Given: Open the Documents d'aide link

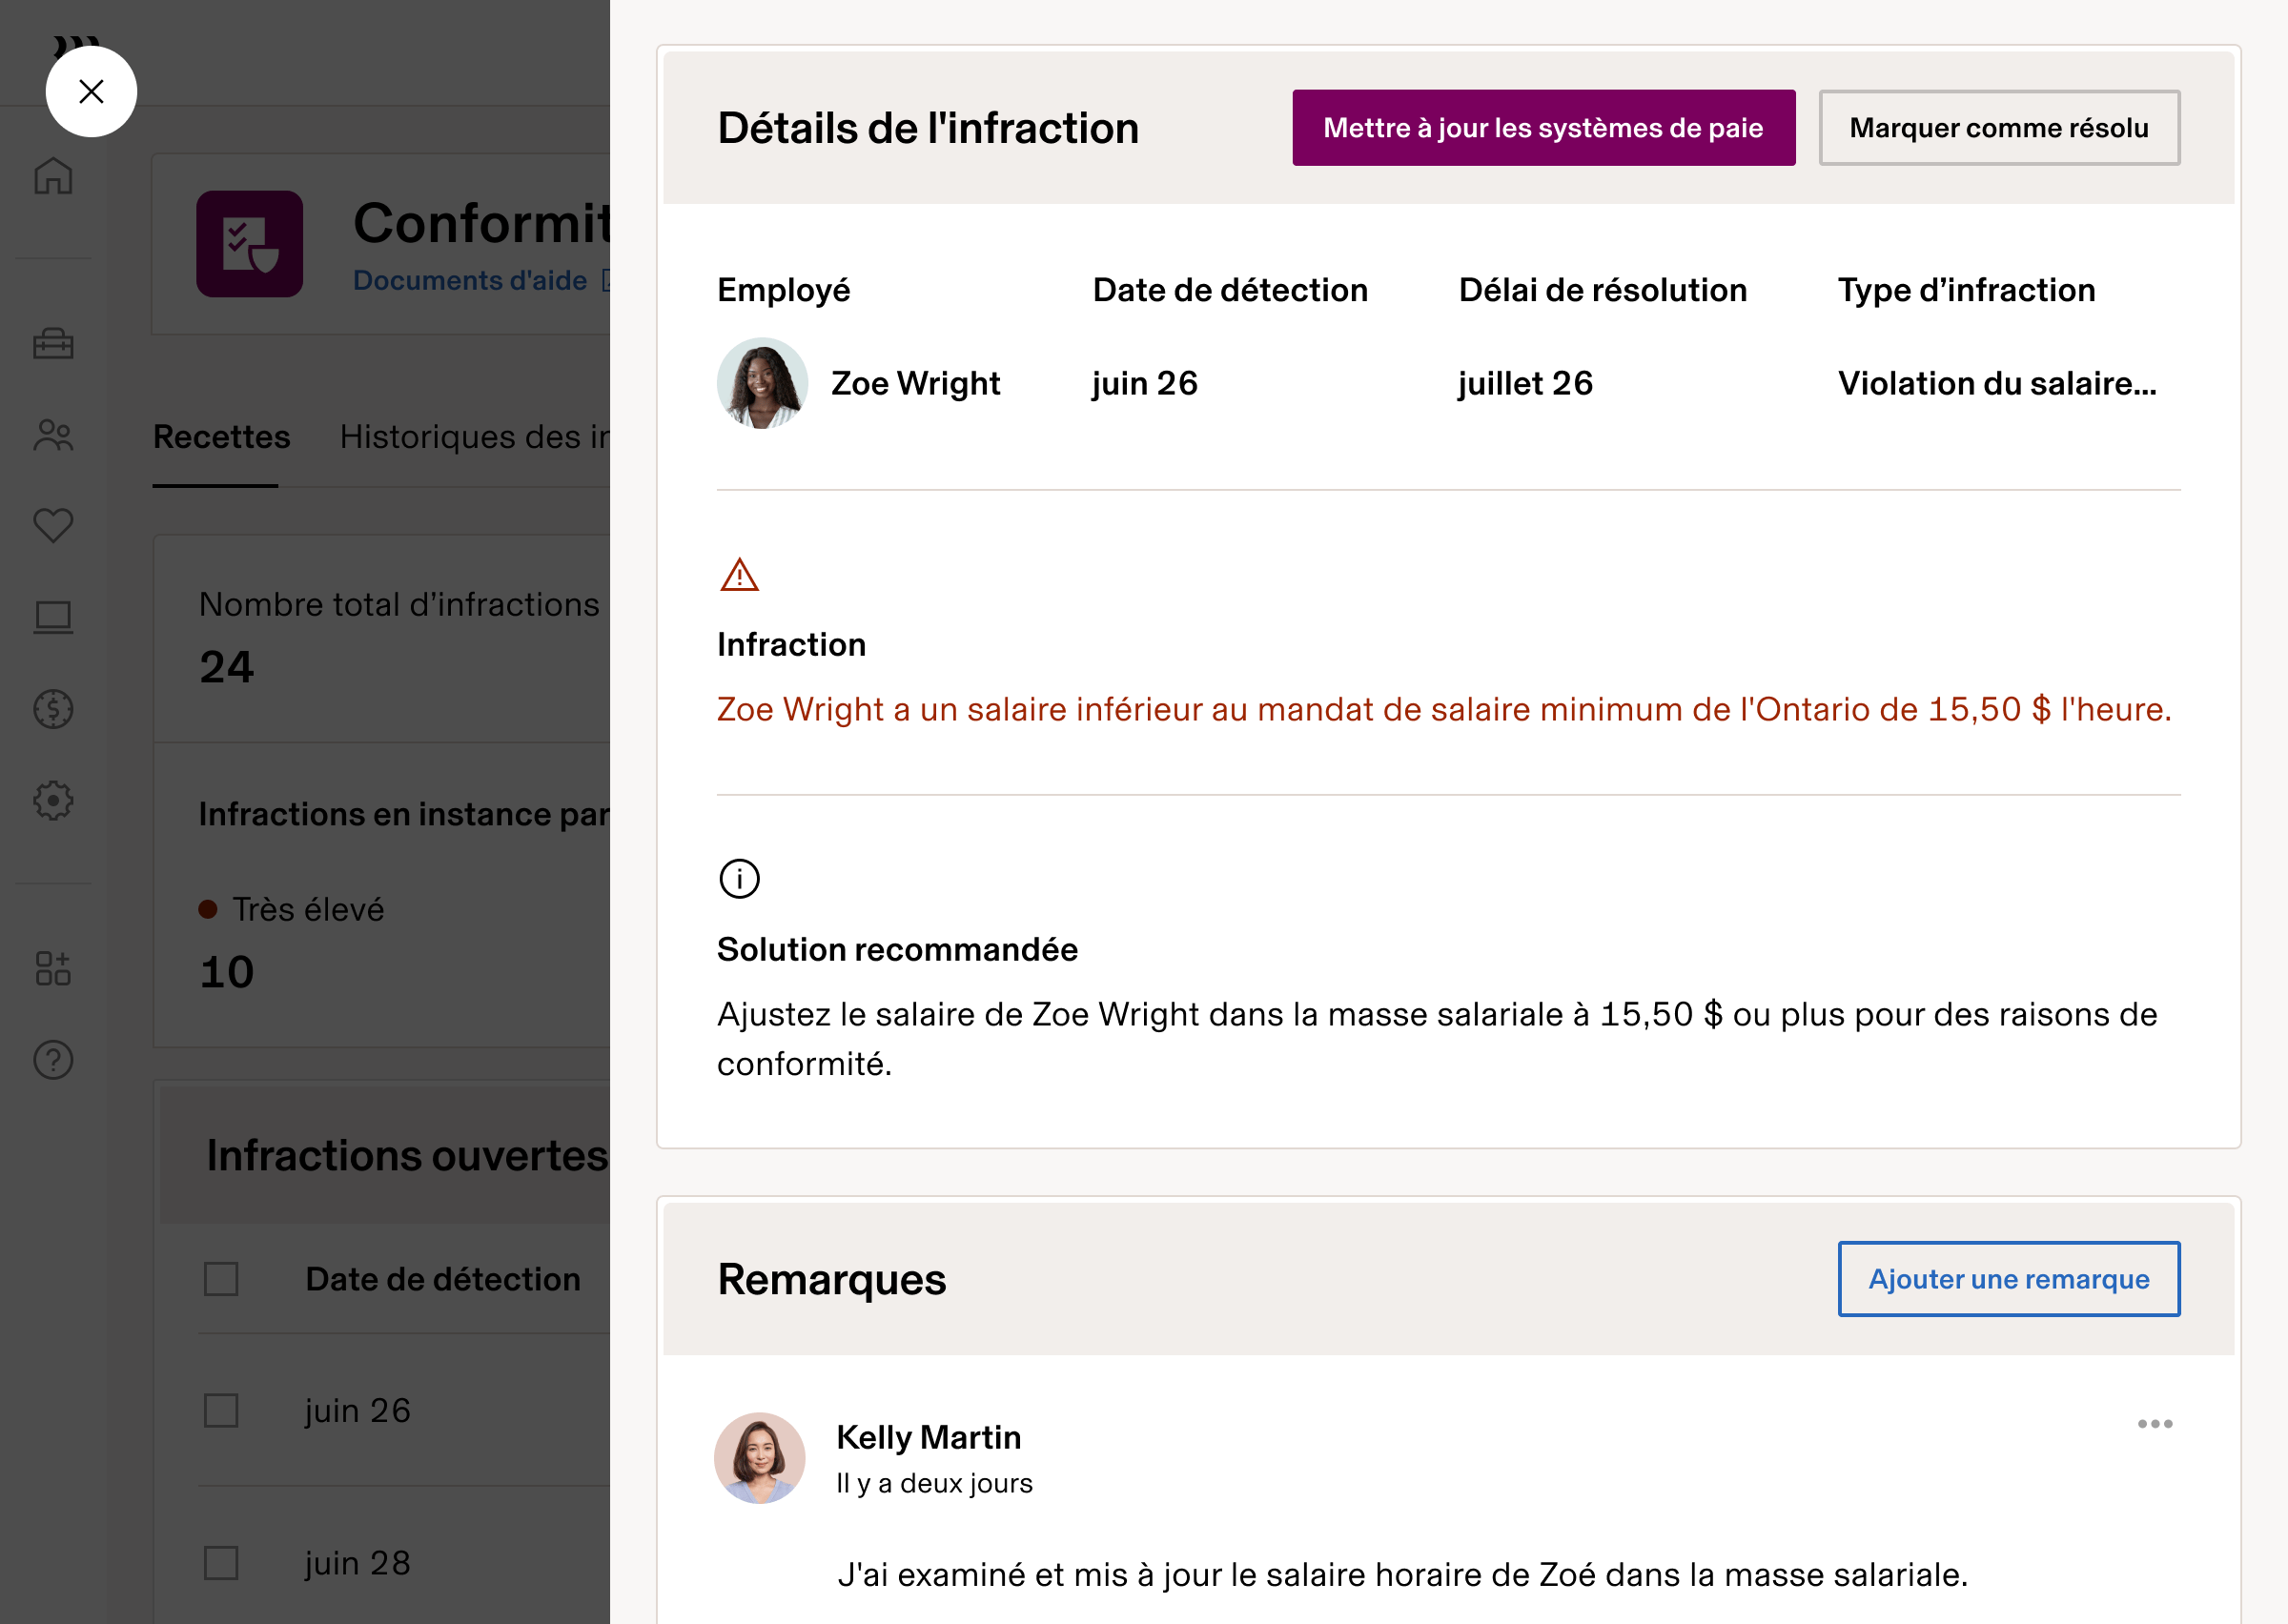Looking at the screenshot, I should point(470,280).
